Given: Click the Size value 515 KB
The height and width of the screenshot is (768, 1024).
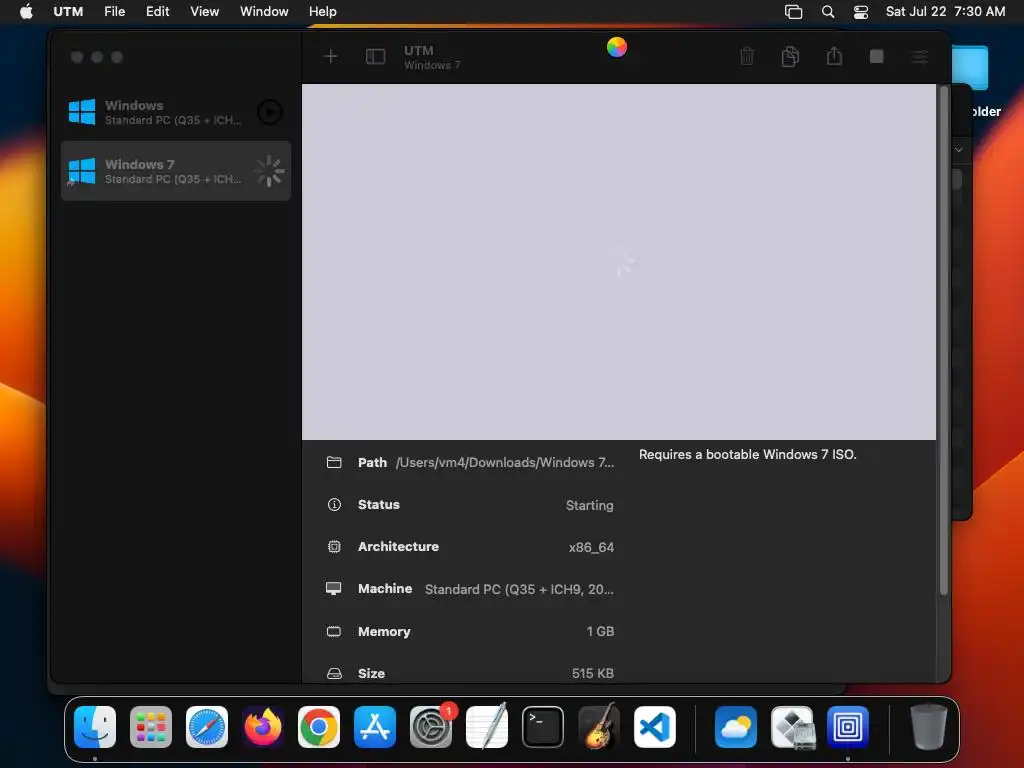Looking at the screenshot, I should (x=592, y=673).
